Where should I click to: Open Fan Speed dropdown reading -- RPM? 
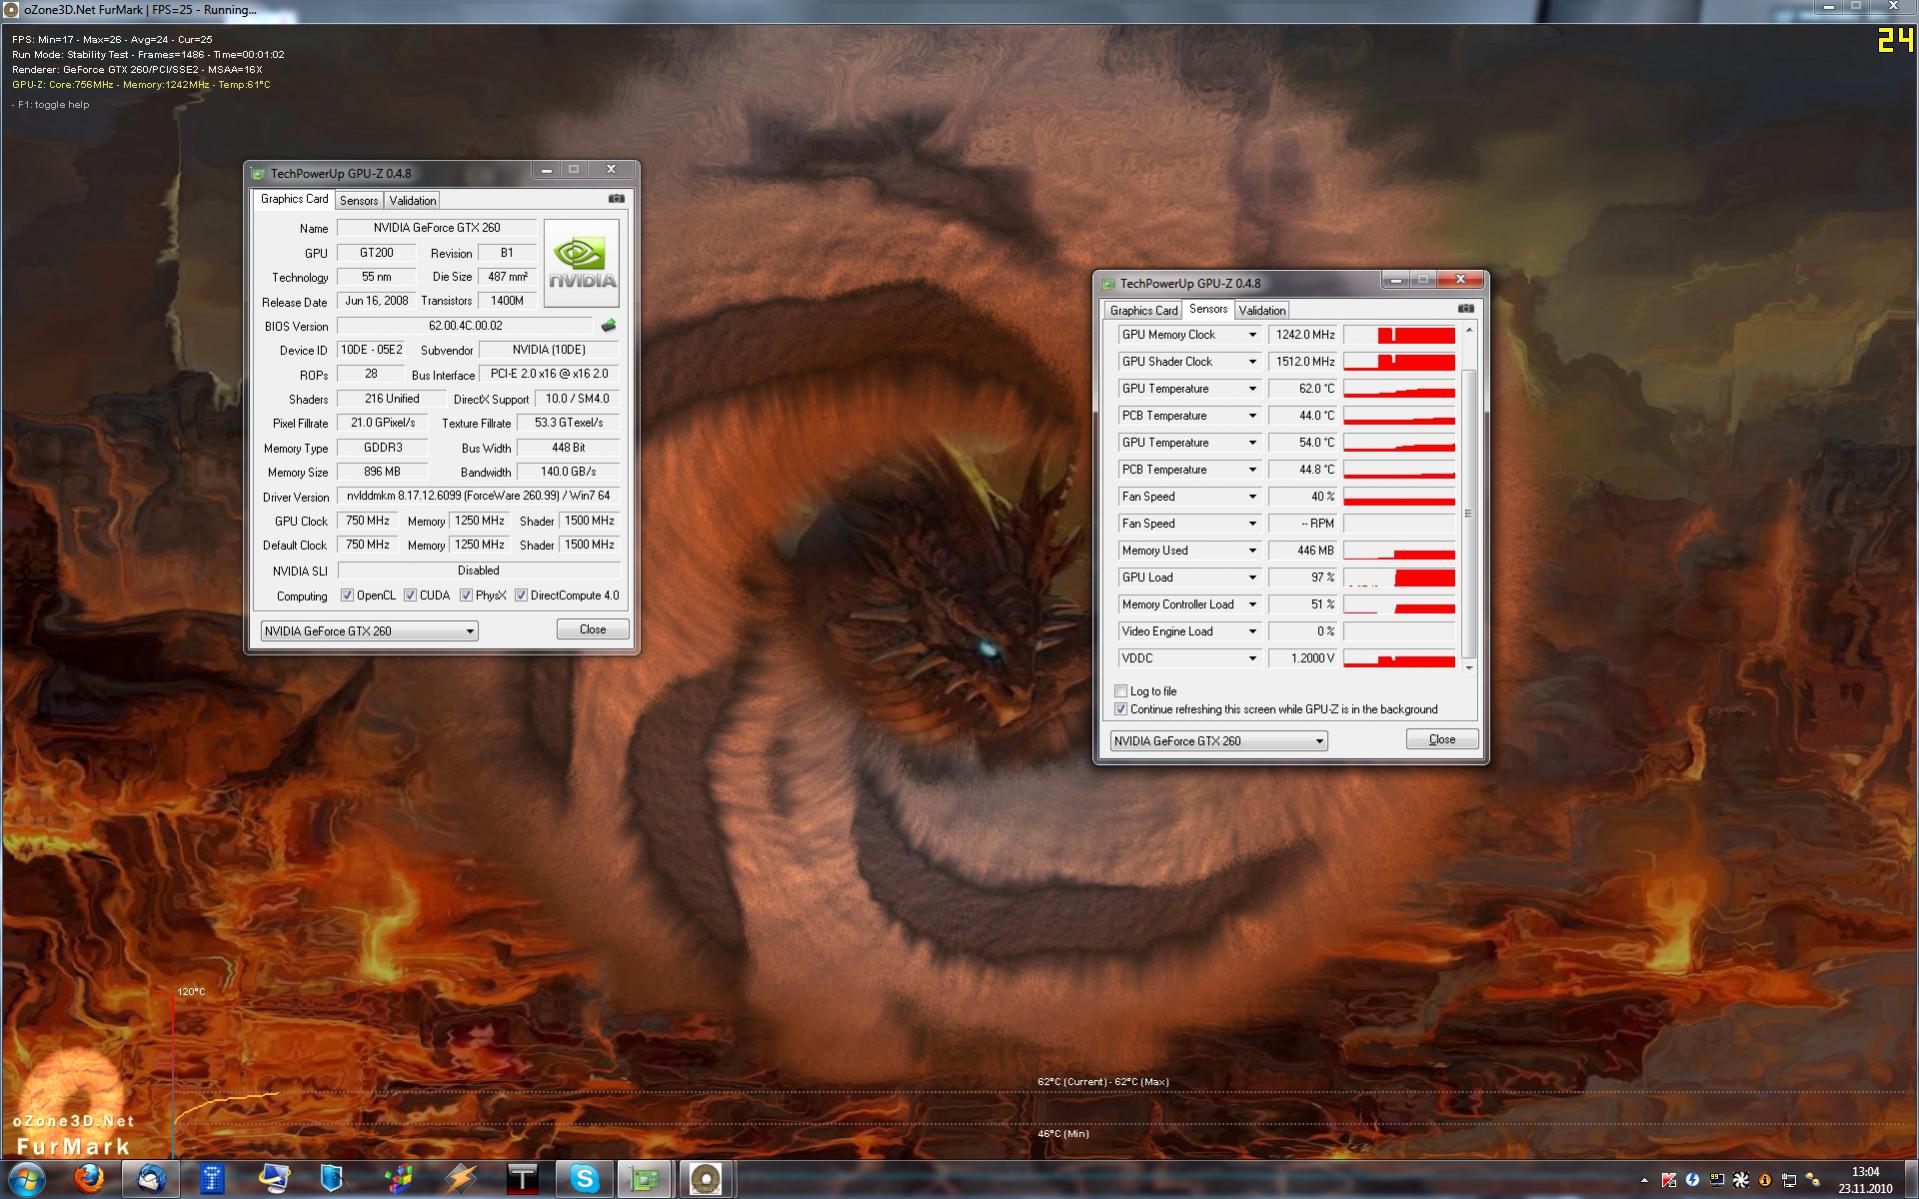[1252, 524]
